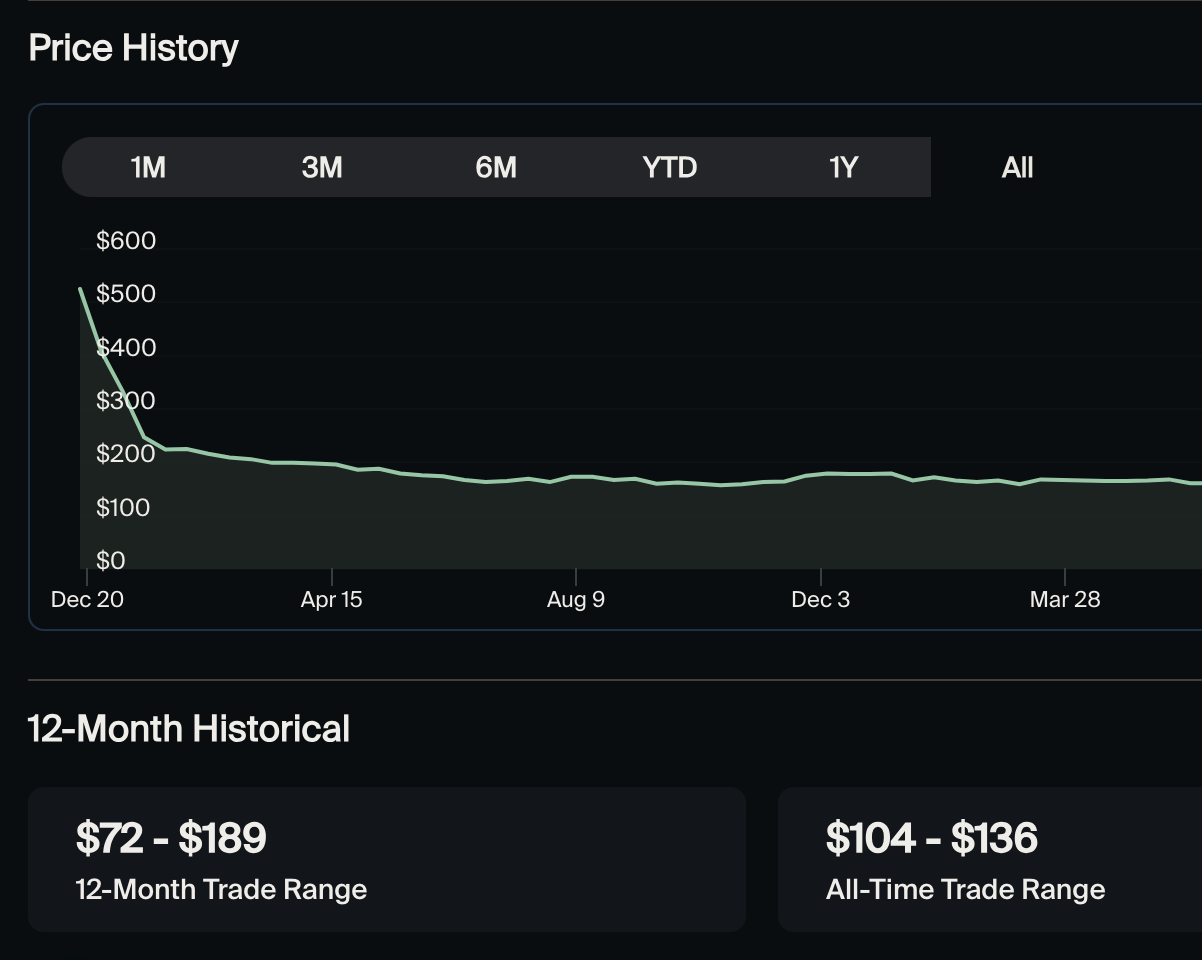The width and height of the screenshot is (1202, 960).
Task: Click the $104 - $136 range value
Action: click(930, 838)
